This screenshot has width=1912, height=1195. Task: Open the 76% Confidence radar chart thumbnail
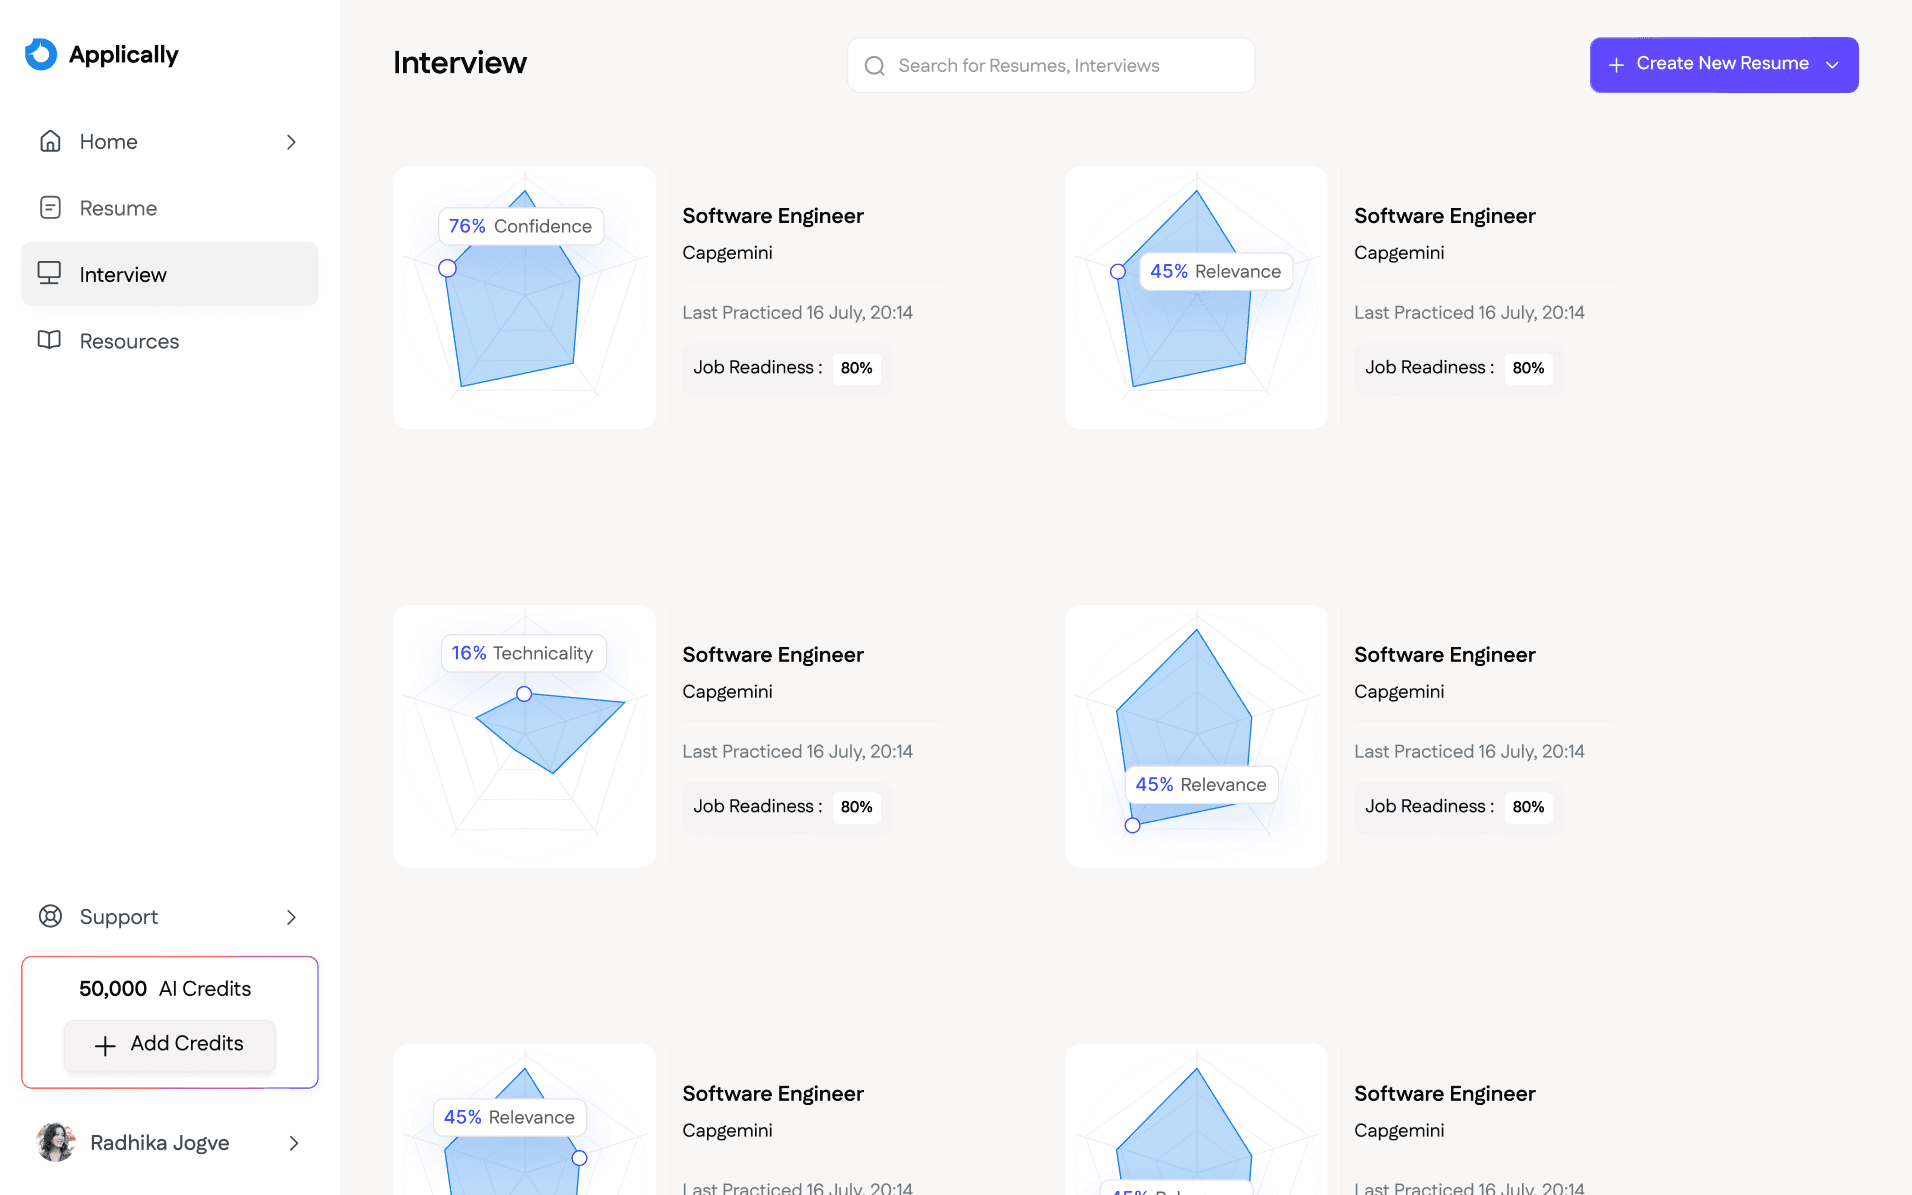pos(524,298)
